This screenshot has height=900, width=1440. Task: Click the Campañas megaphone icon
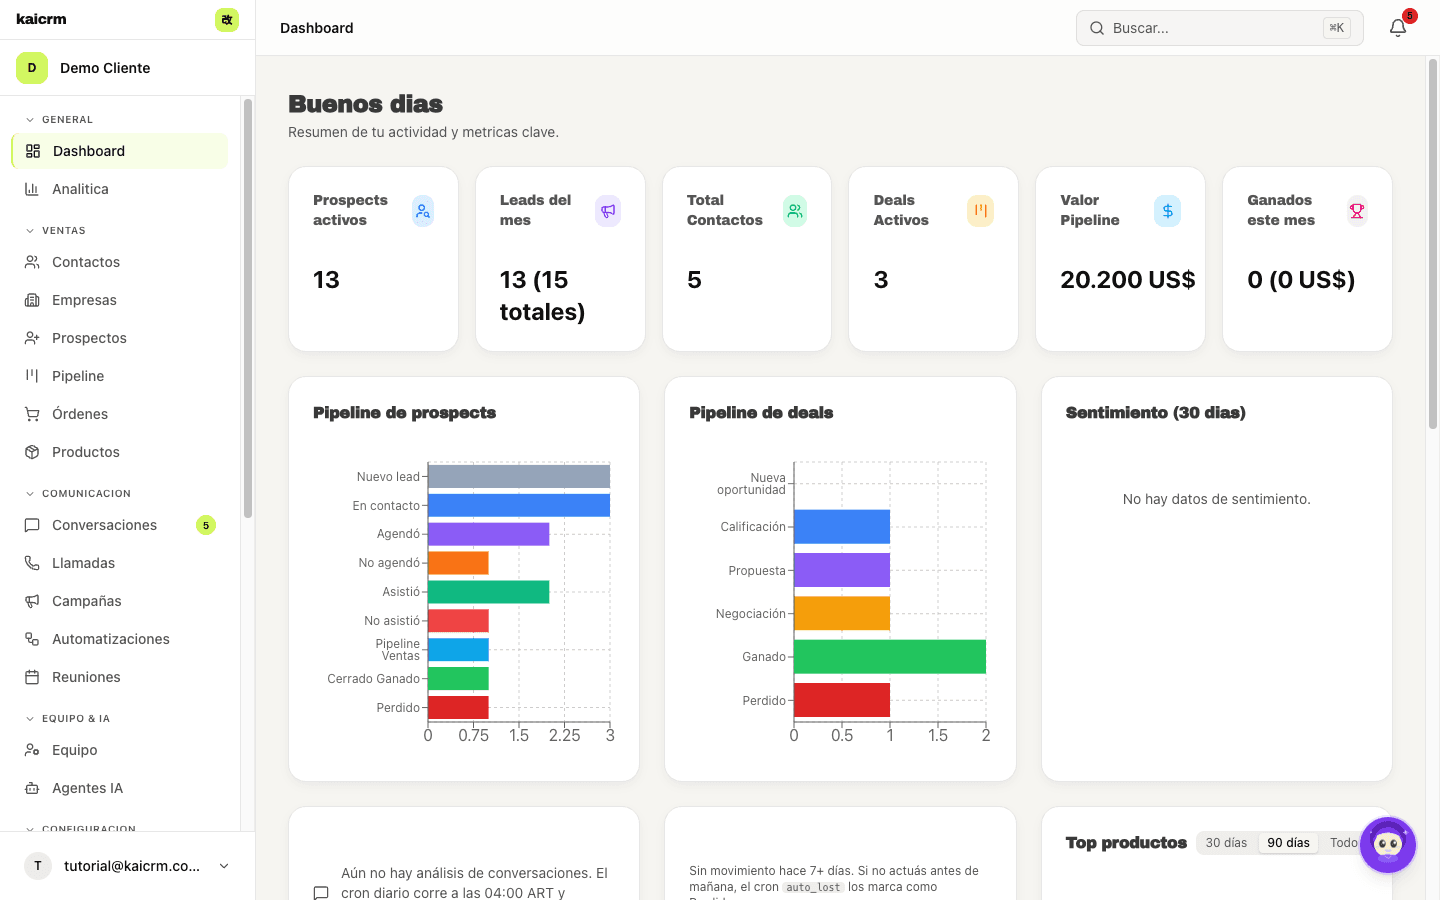(32, 601)
